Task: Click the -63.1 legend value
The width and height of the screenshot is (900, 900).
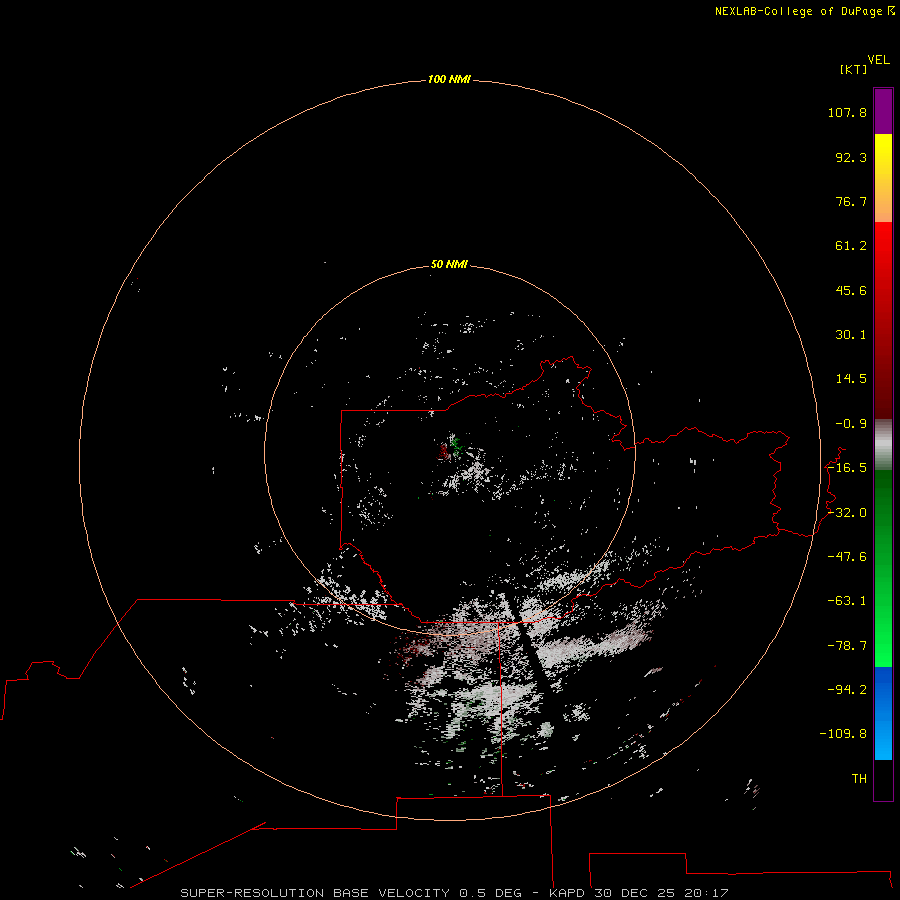Action: click(847, 601)
